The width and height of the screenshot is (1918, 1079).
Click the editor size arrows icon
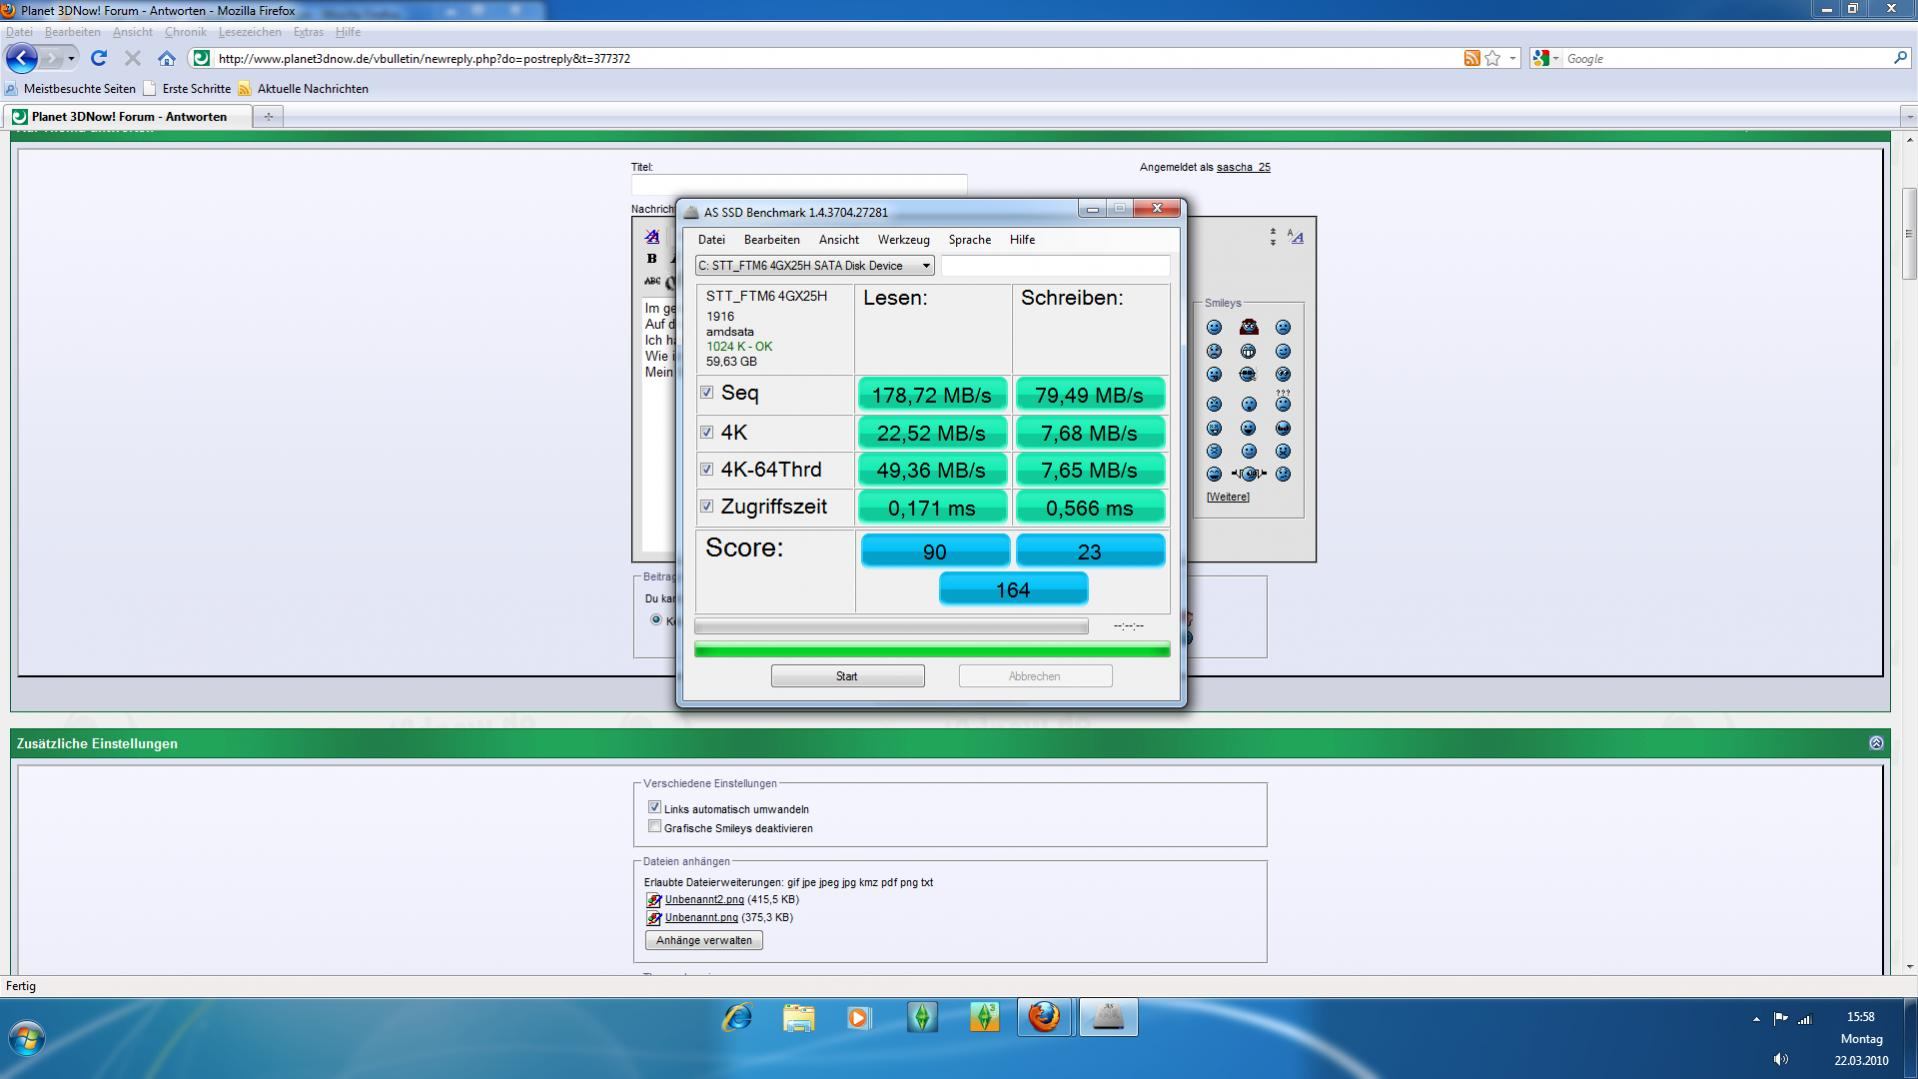pyautogui.click(x=1273, y=237)
